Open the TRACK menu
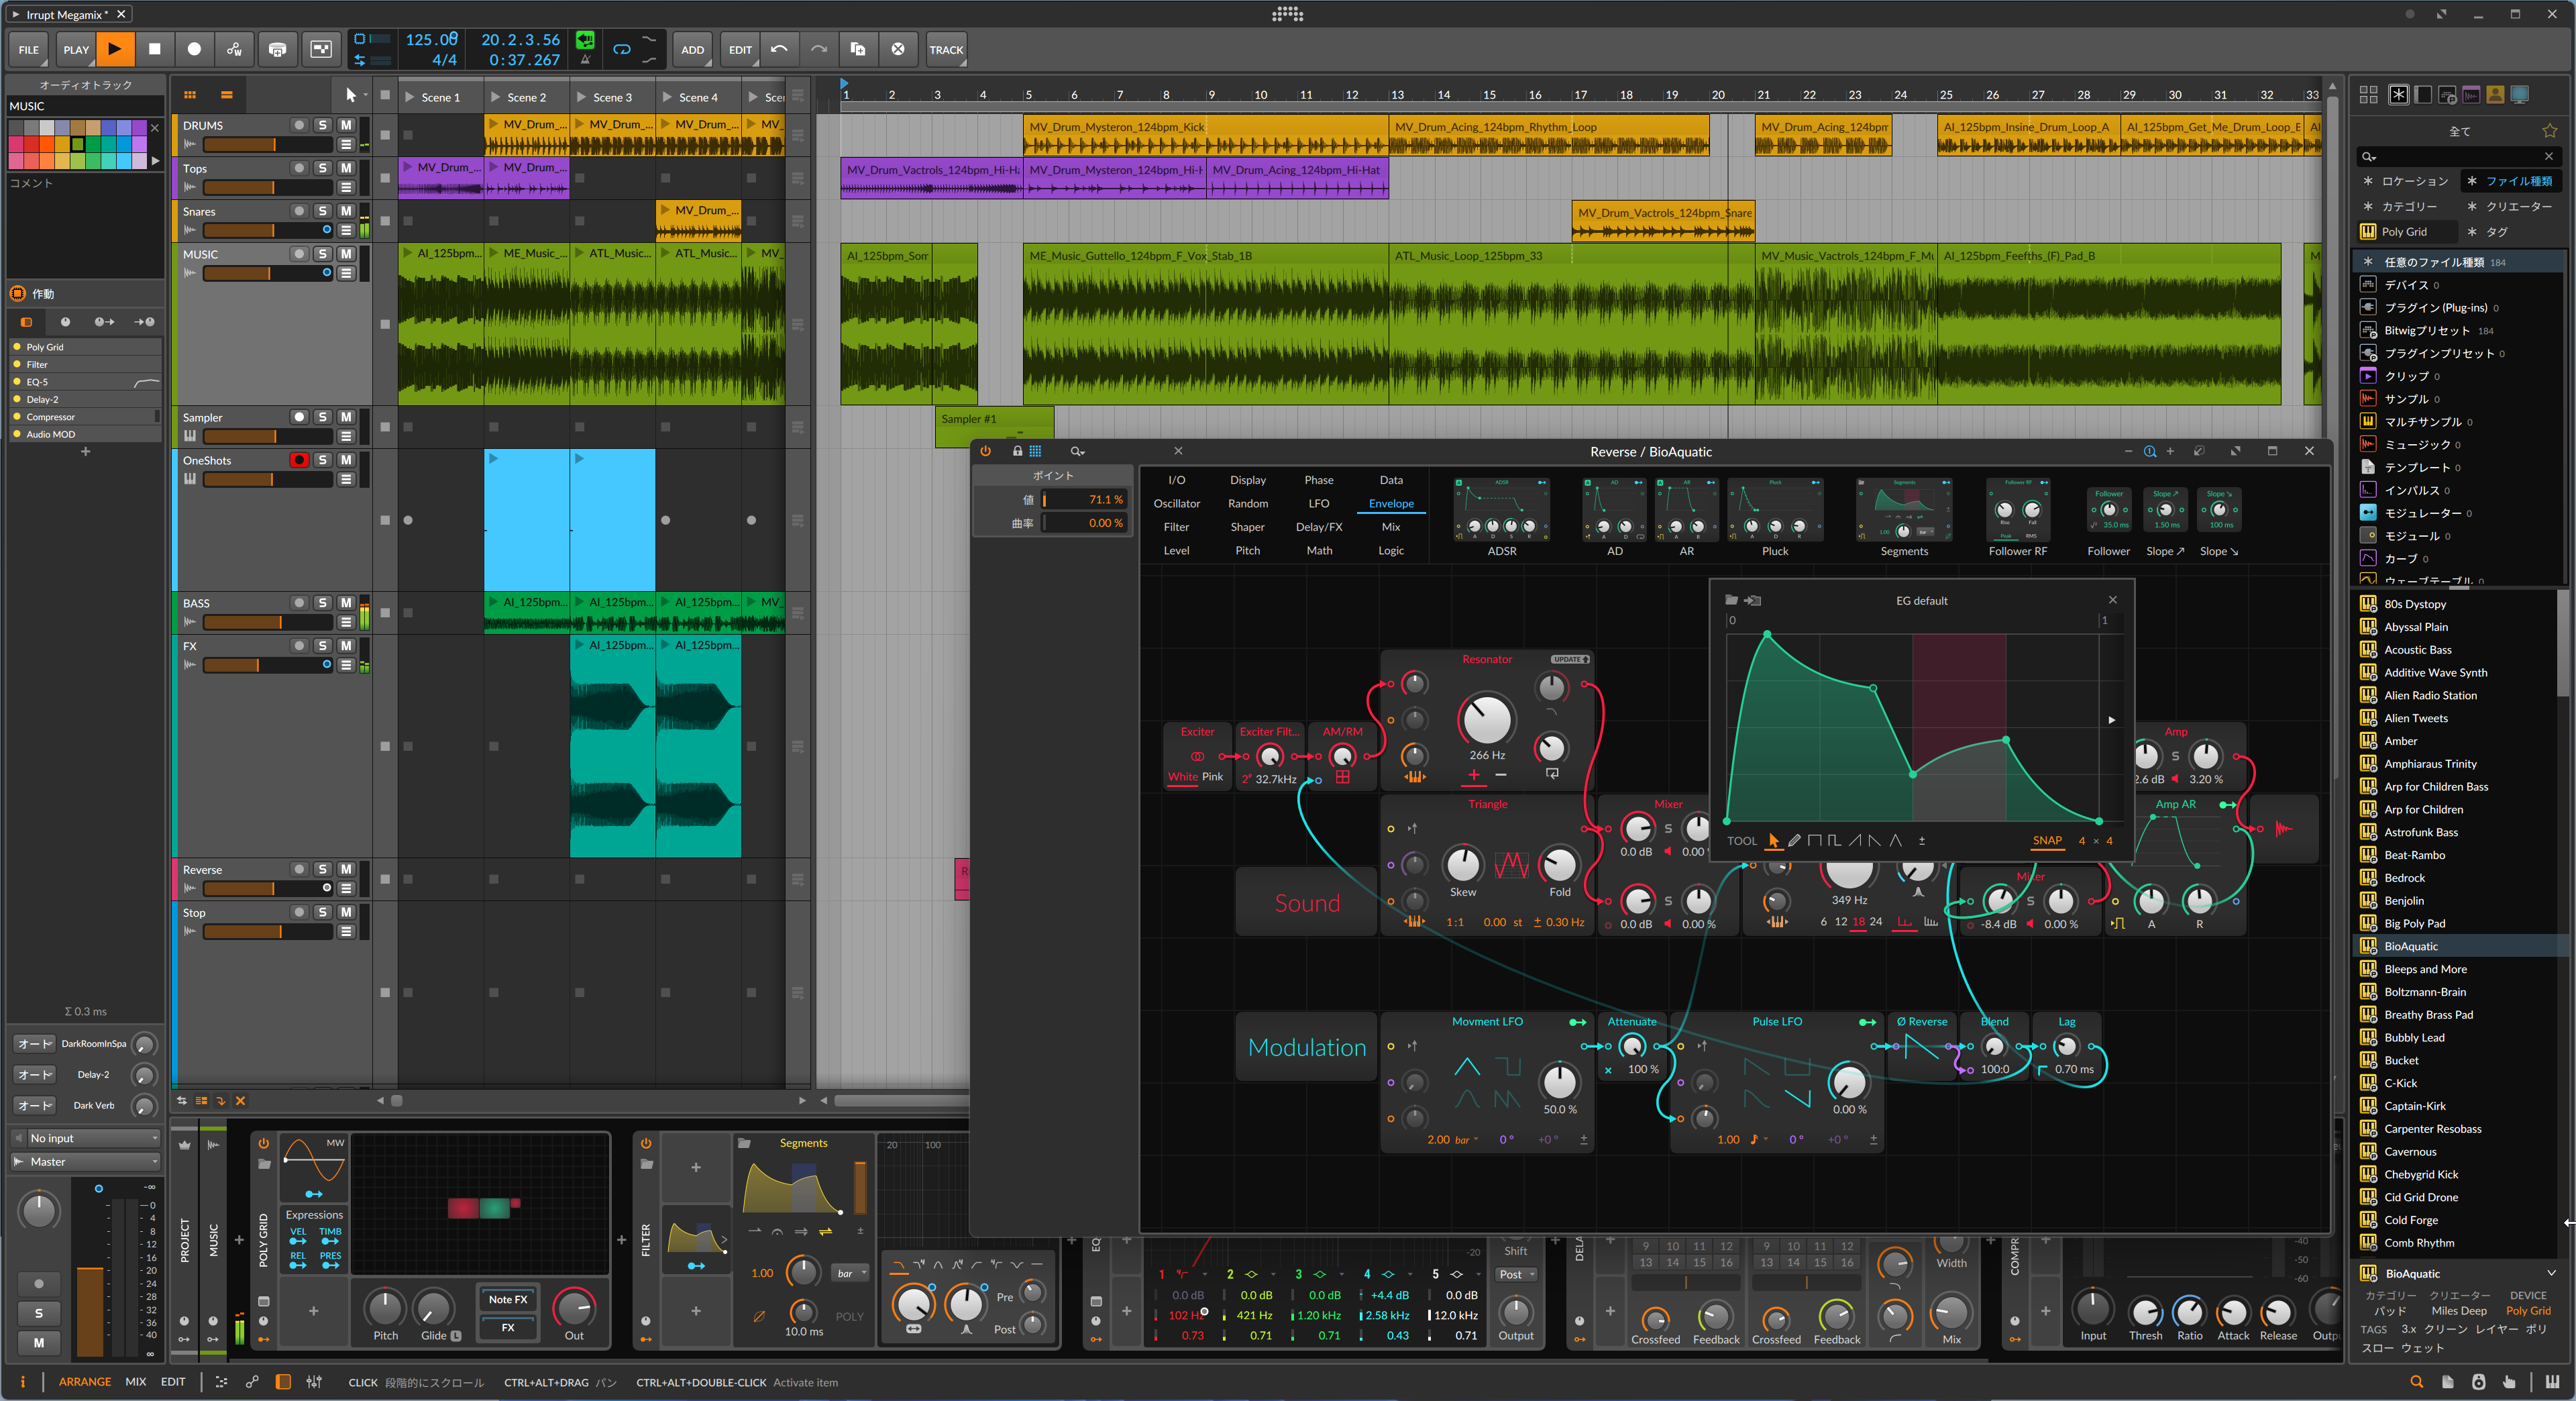The height and width of the screenshot is (1401, 2576). (946, 49)
